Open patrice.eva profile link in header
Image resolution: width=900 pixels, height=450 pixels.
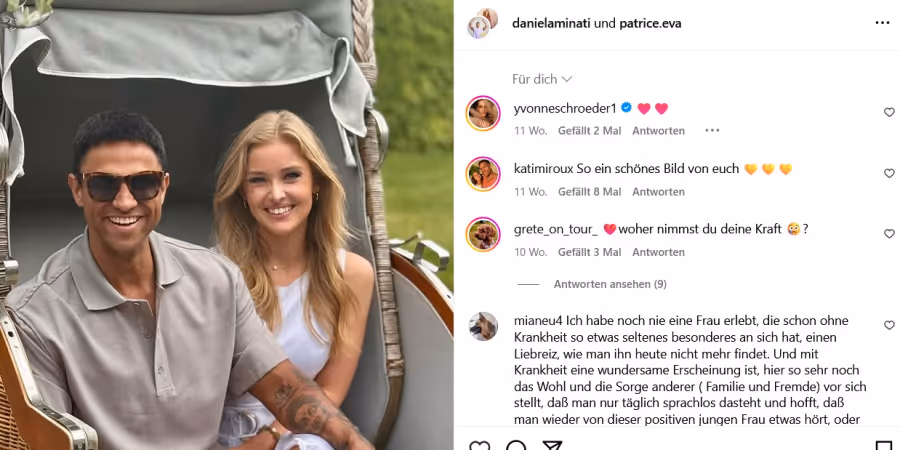click(650, 24)
